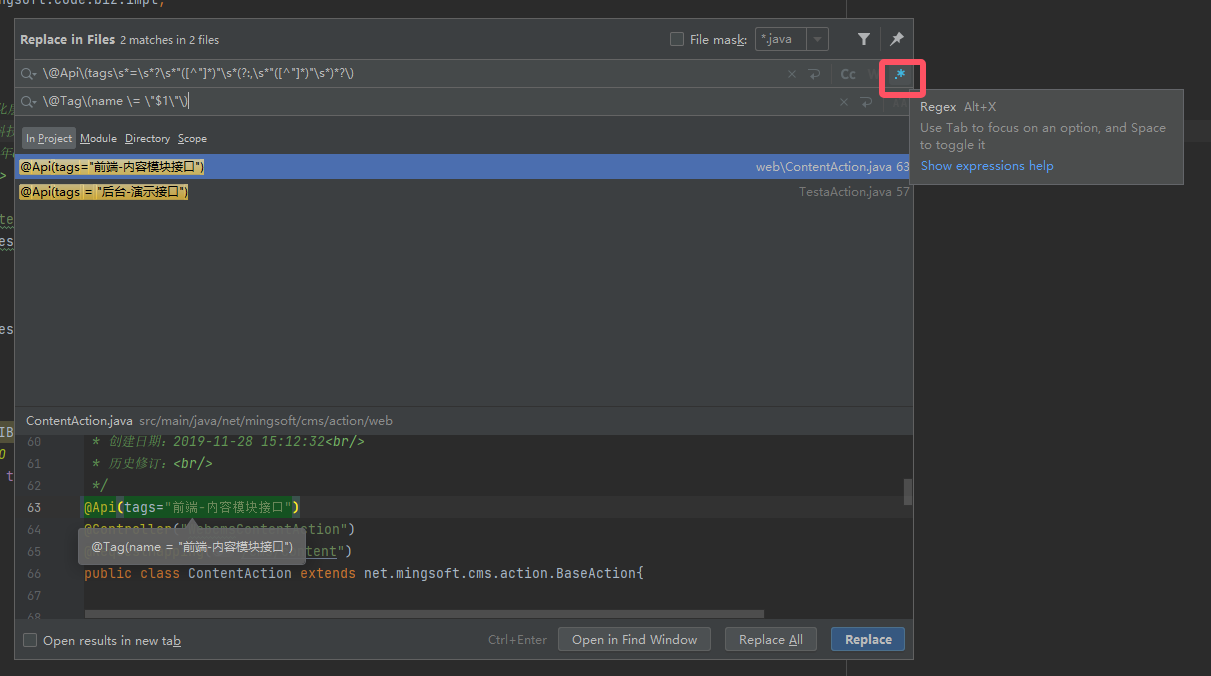
Task: Open Show expressions help link
Action: click(x=986, y=166)
